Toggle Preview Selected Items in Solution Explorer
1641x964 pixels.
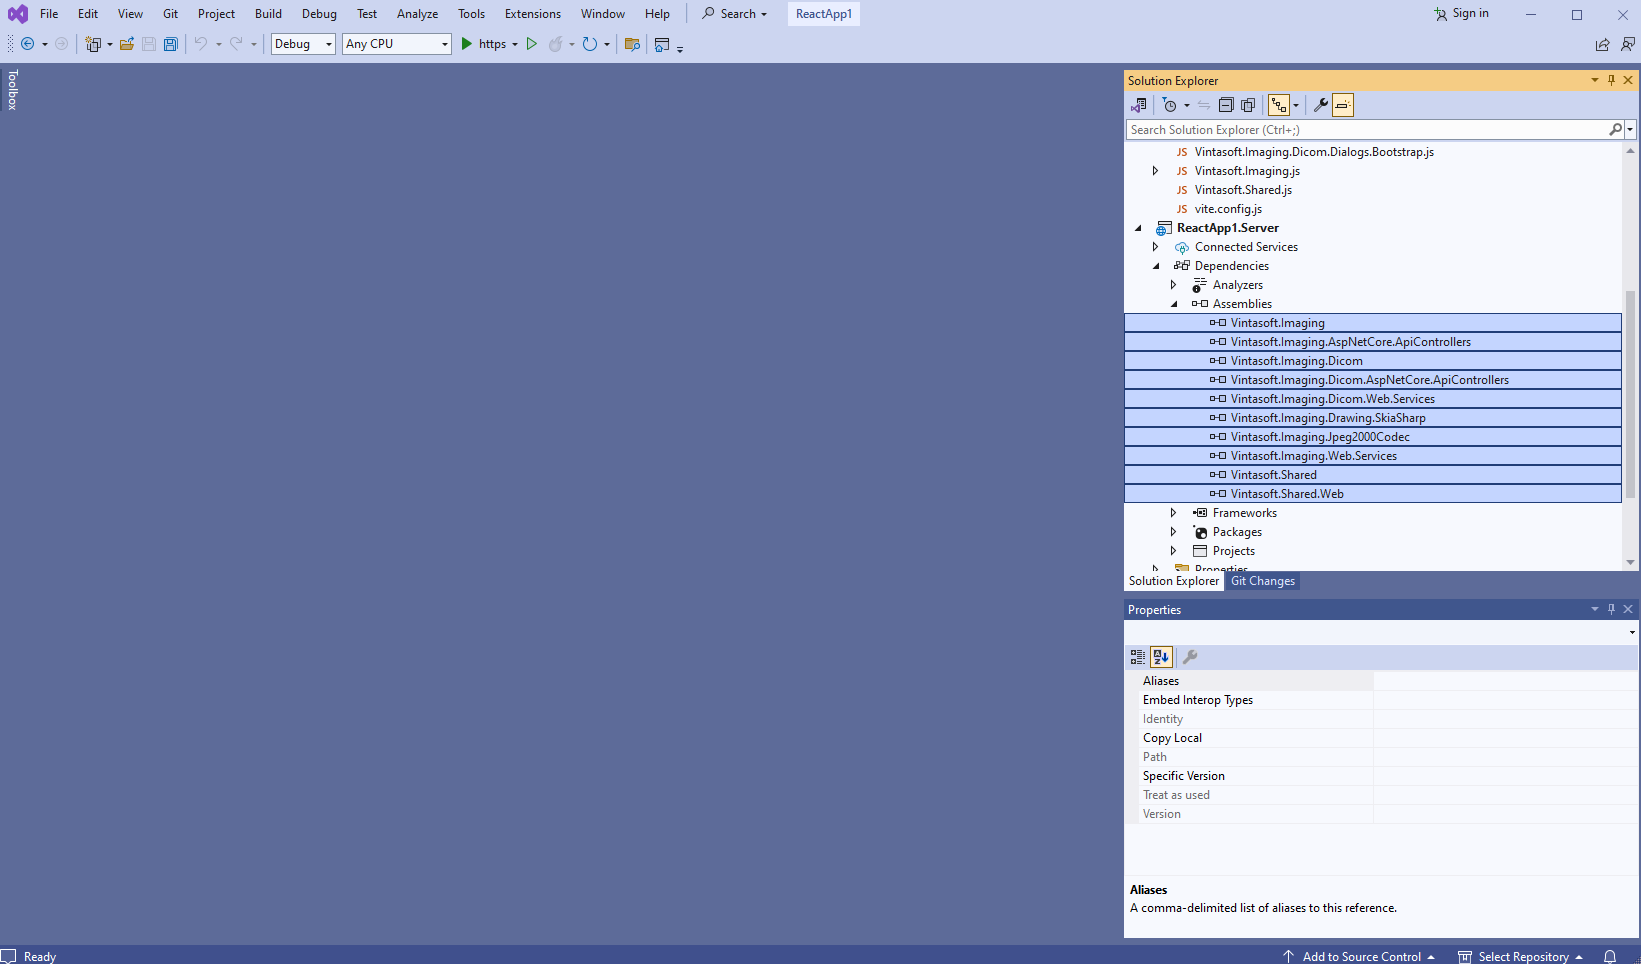click(1343, 105)
